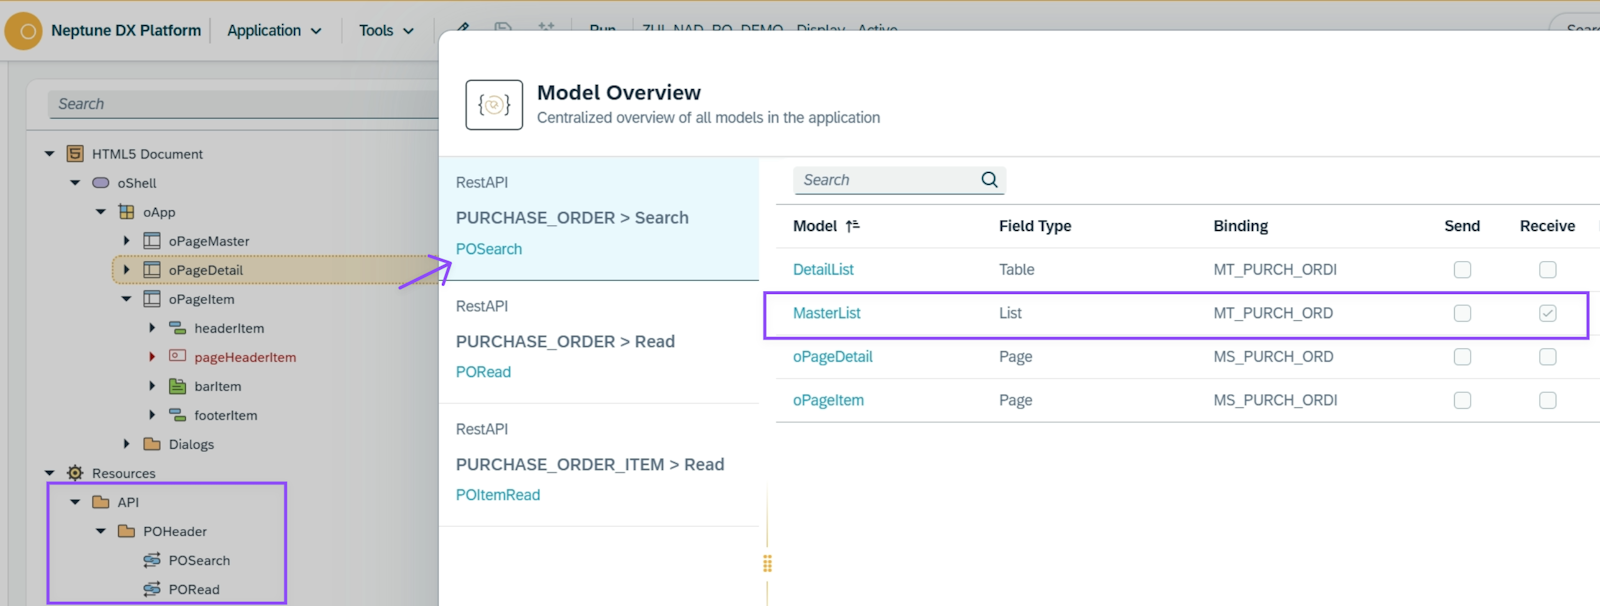Viewport: 1600px width, 606px height.
Task: Collapse the API folder node
Action: point(75,502)
